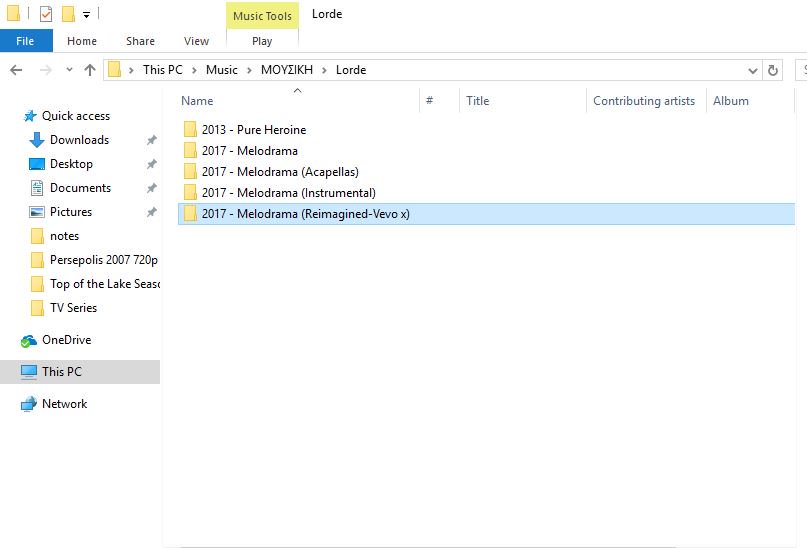Click the pin icon next to Downloads
807x548 pixels.
[151, 140]
